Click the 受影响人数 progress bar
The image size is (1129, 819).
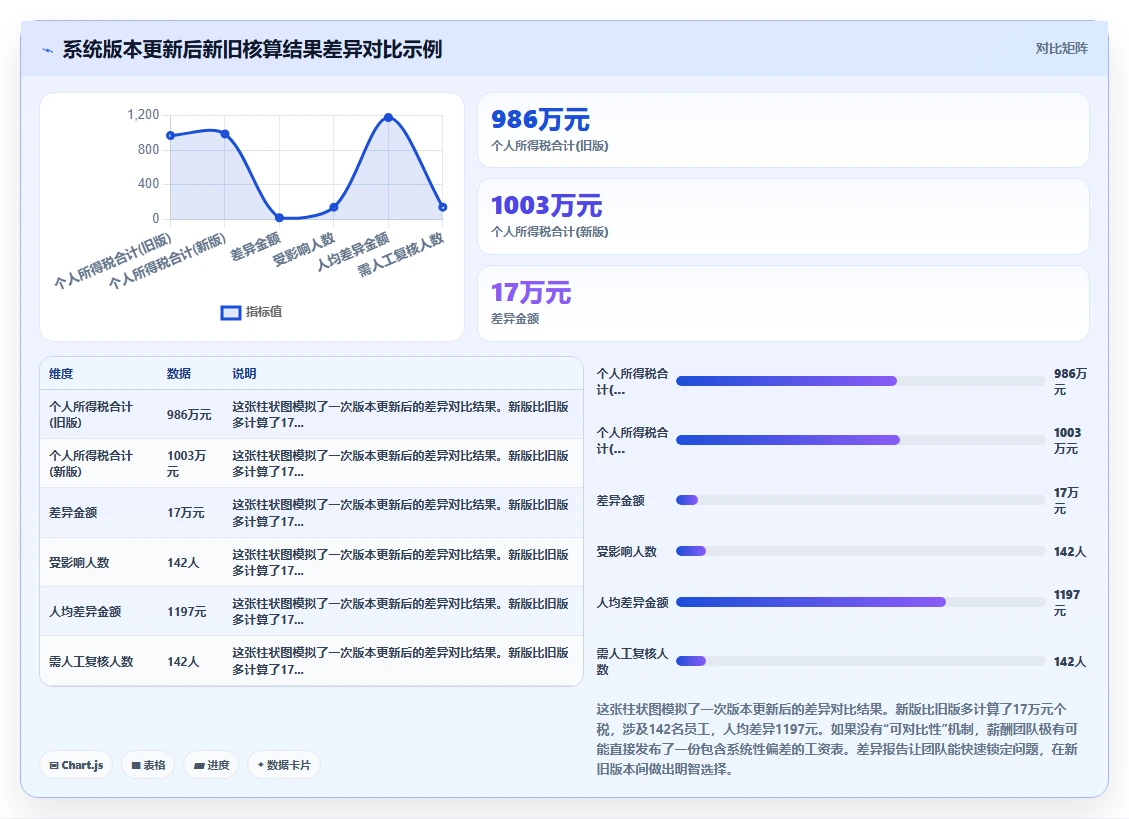(860, 551)
